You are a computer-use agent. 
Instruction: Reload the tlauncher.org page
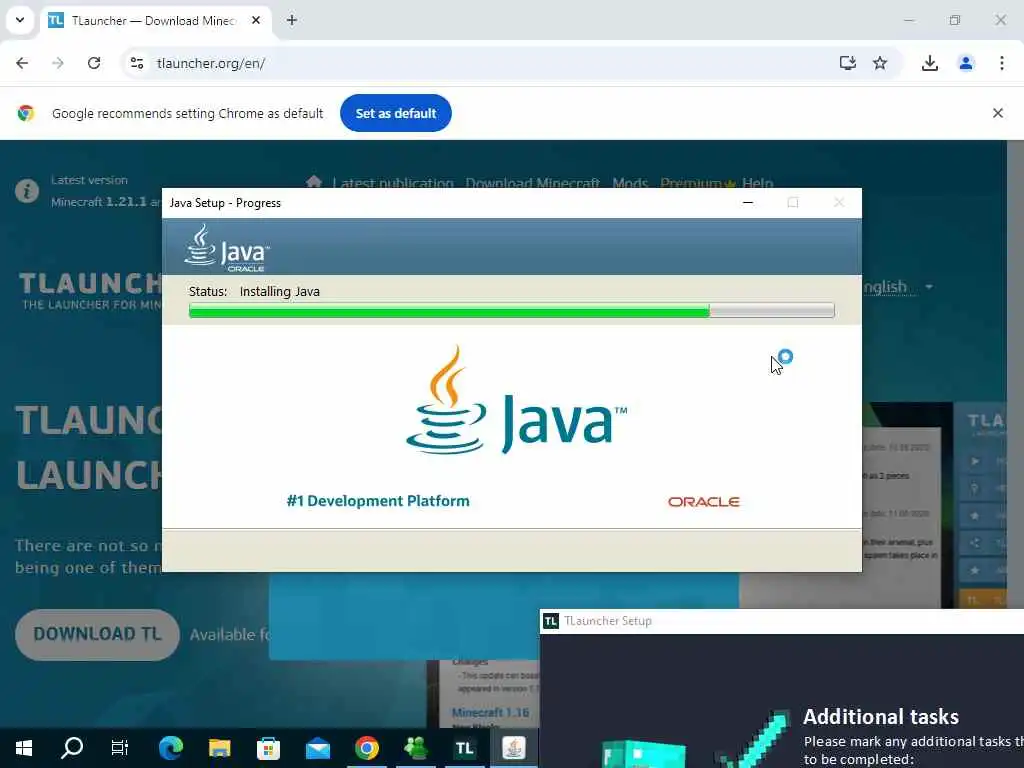click(94, 63)
